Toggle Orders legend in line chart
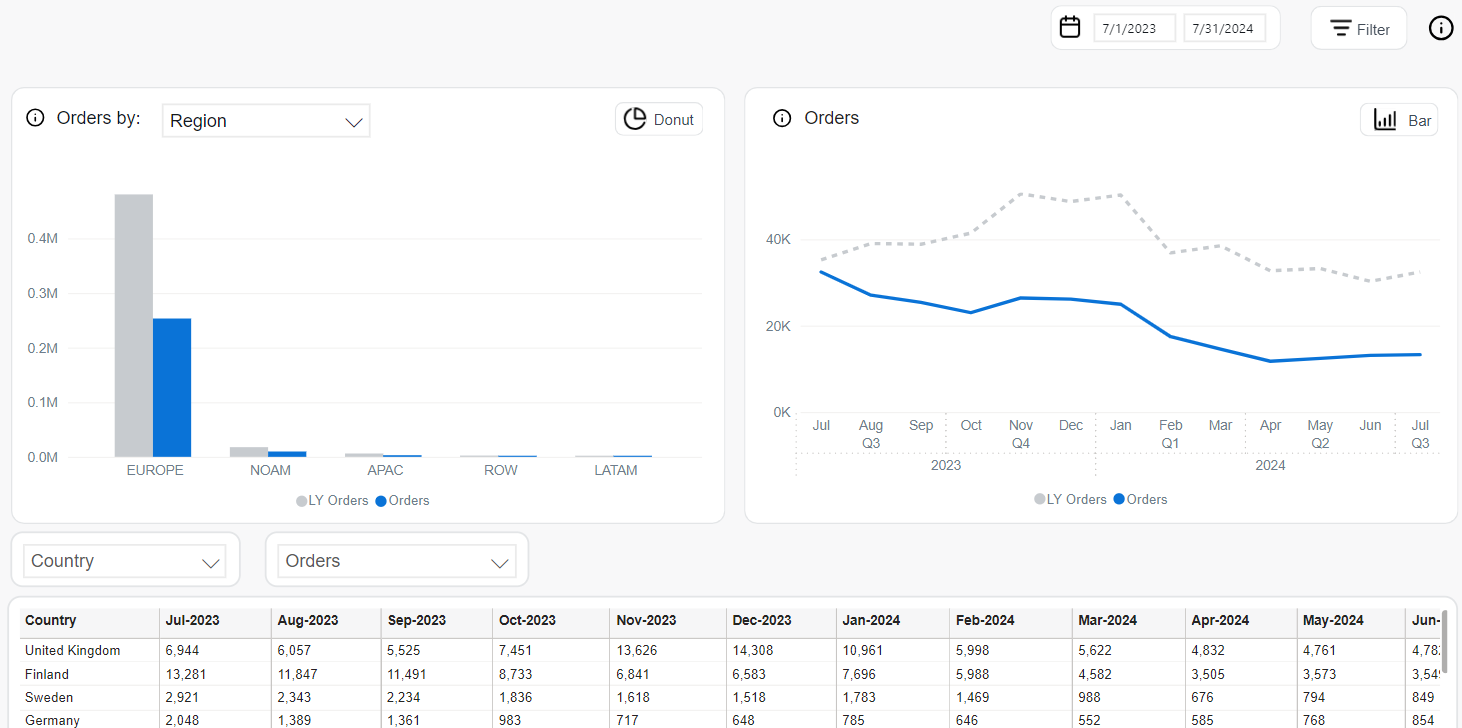The image size is (1462, 728). pyautogui.click(x=1140, y=499)
